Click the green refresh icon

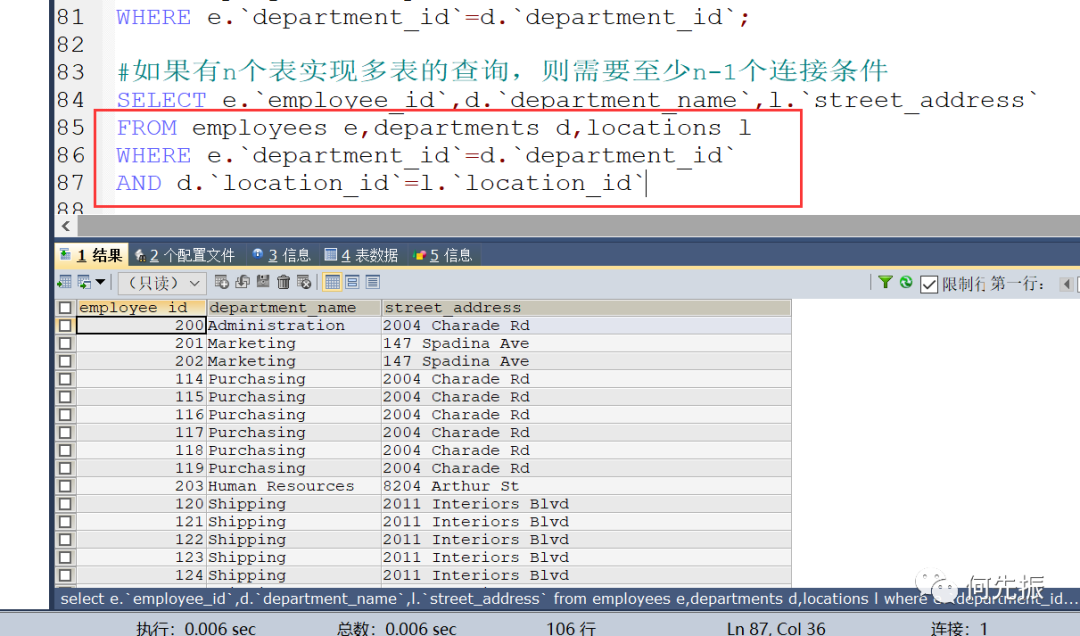click(x=906, y=282)
